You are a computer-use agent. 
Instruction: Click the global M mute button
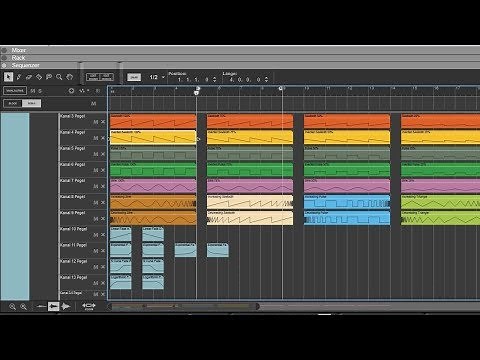33,91
